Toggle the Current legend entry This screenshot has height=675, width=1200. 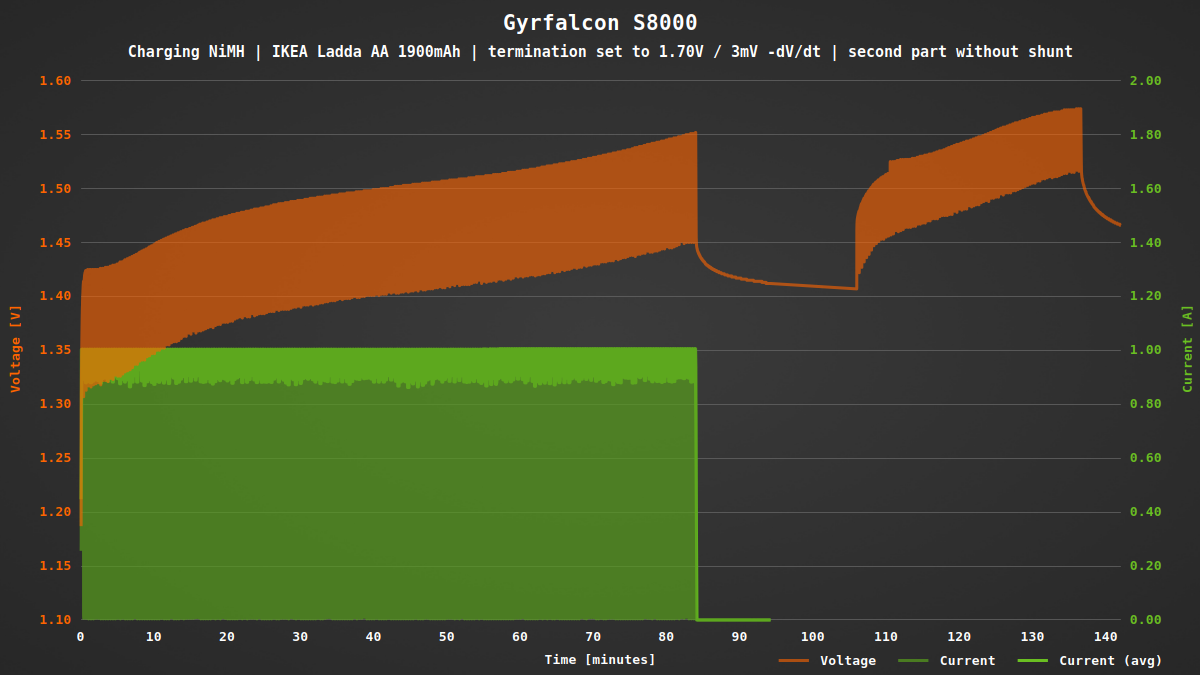947,660
